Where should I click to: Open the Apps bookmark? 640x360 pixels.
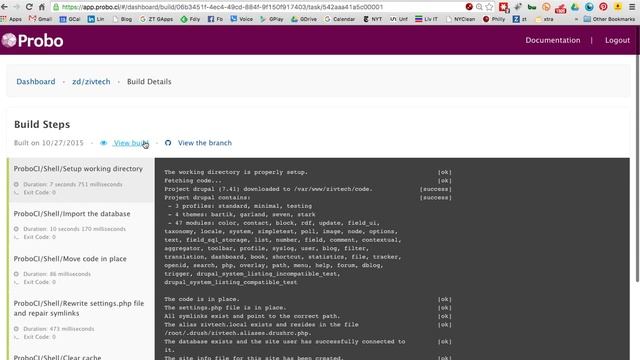(11, 19)
